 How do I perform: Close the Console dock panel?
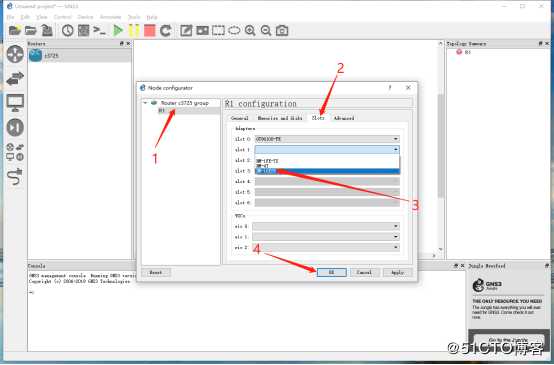point(462,265)
